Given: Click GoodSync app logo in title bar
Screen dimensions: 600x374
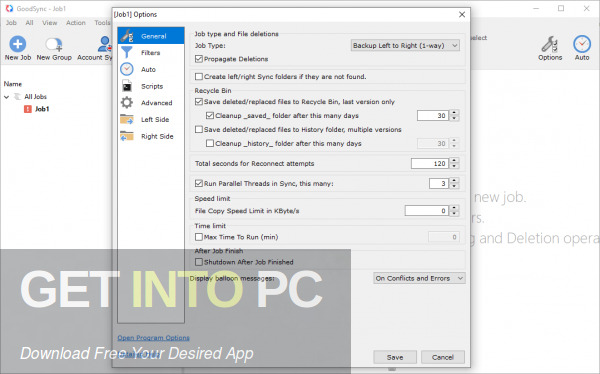Looking at the screenshot, I should click(9, 8).
